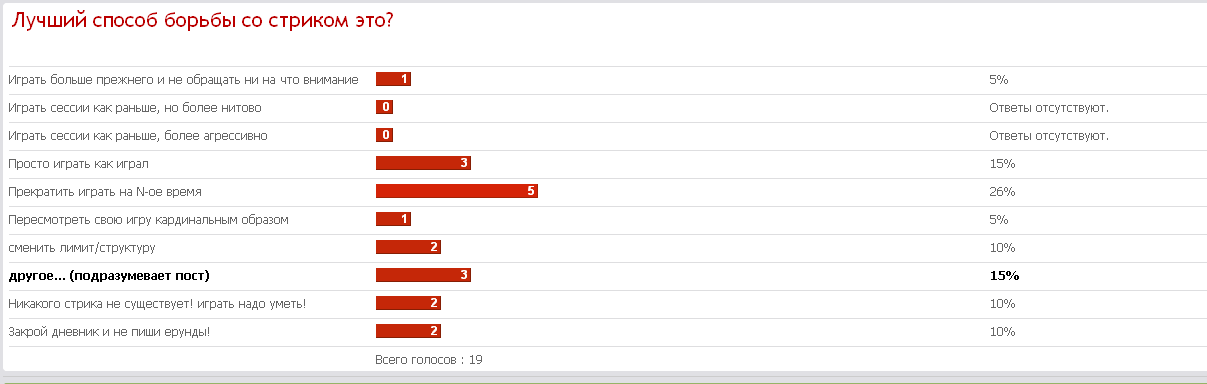The image size is (1207, 384).
Task: Select option 'Никакого стрика не существует! играть надо уметь!'
Action: point(157,303)
